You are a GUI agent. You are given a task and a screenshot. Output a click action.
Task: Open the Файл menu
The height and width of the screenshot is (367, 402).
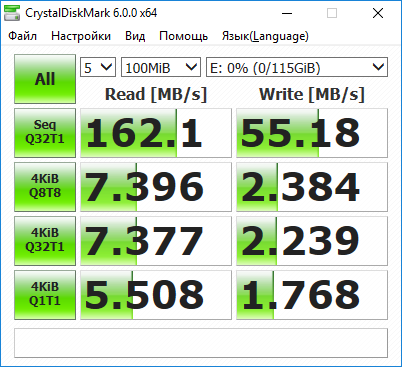coord(22,36)
